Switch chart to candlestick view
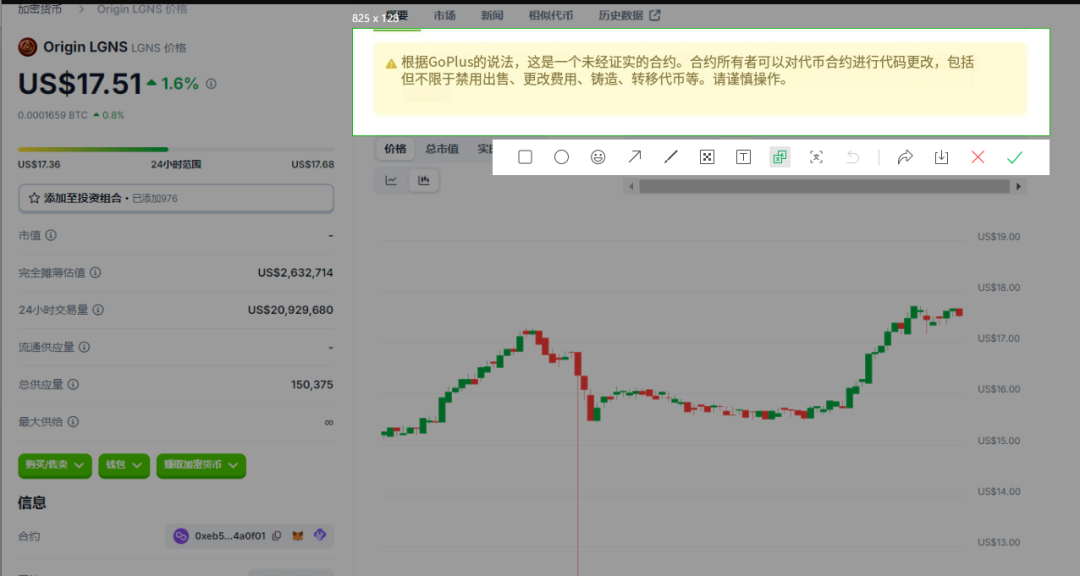This screenshot has width=1080, height=576. click(421, 179)
